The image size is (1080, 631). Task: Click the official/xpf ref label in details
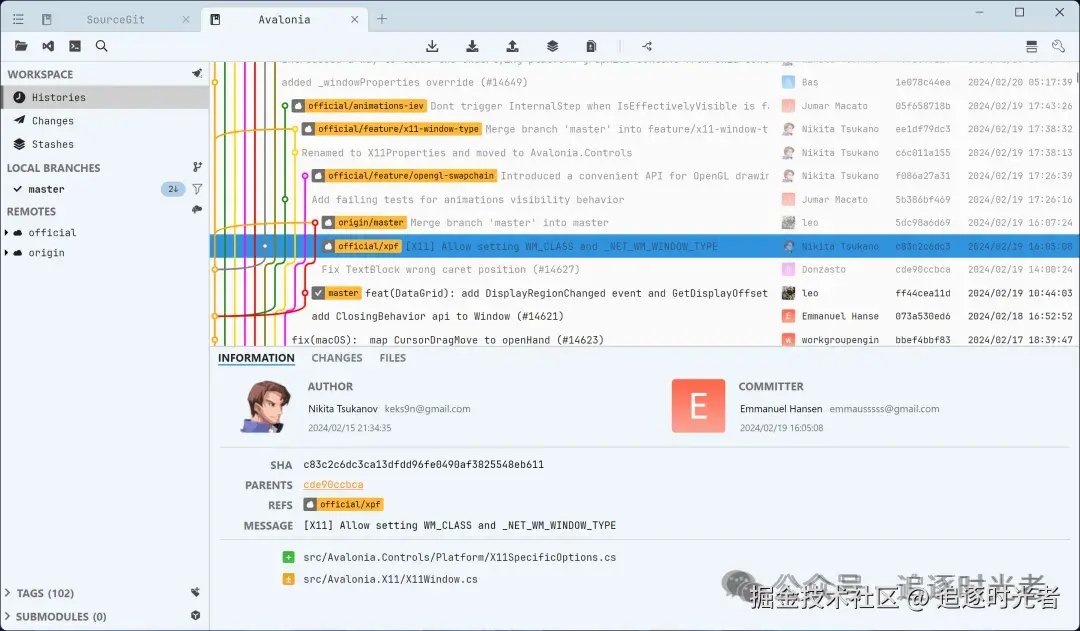(x=343, y=504)
